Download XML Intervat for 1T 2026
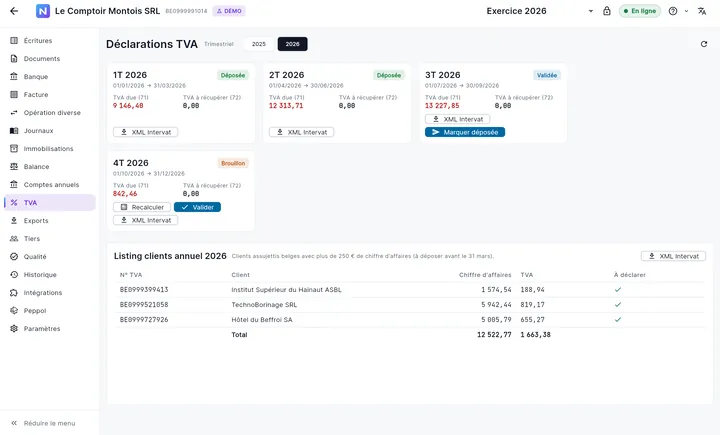The height and width of the screenshot is (435, 720). click(146, 132)
